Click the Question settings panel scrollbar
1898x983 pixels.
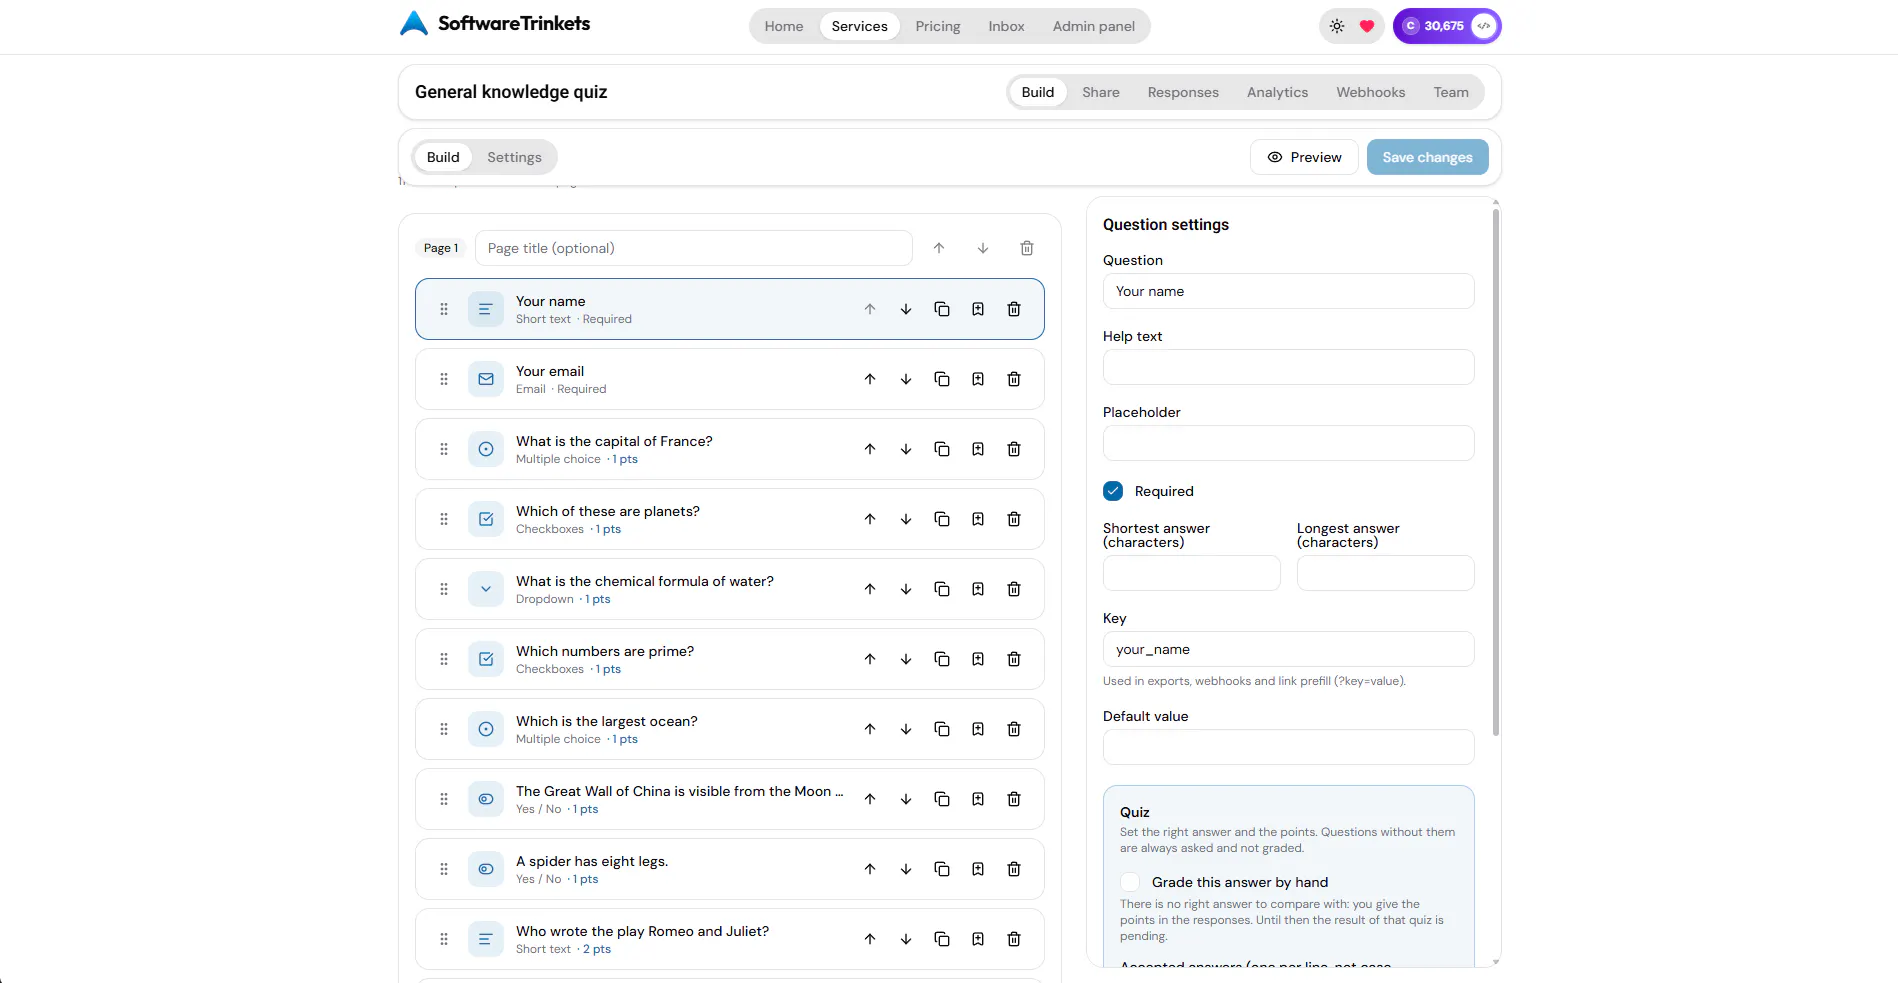1496,472
